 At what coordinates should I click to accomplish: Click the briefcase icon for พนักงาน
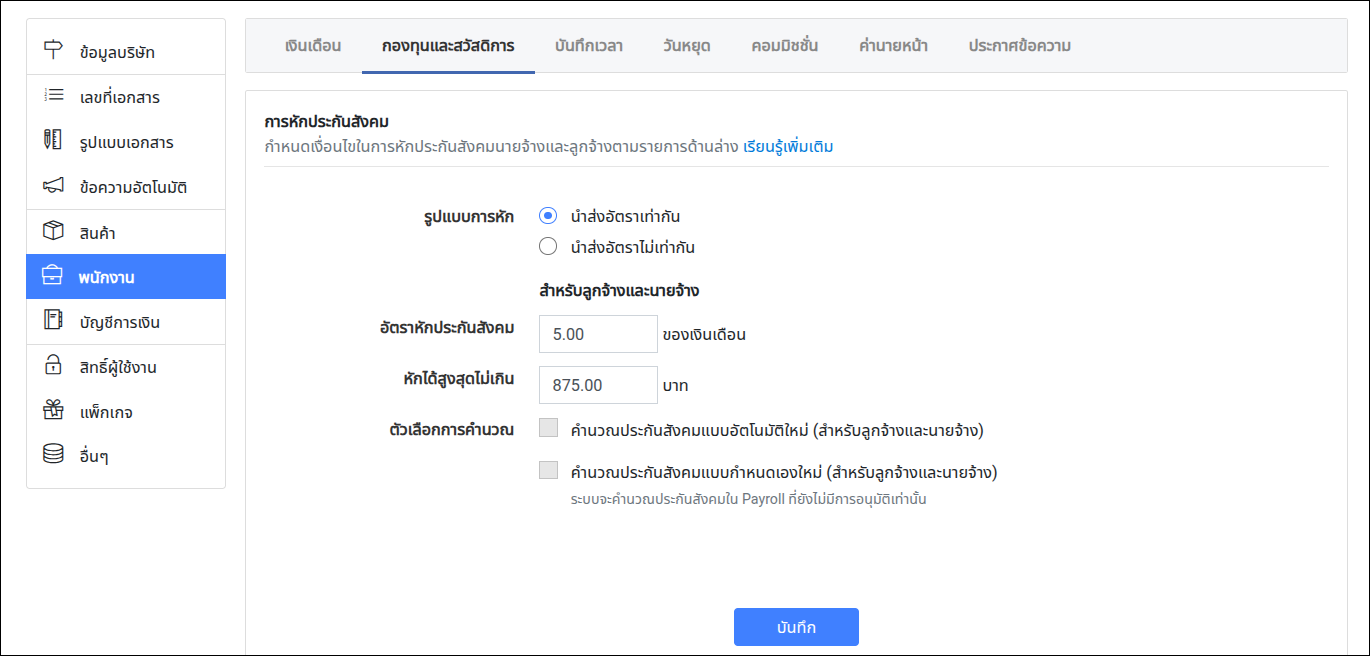(x=53, y=276)
